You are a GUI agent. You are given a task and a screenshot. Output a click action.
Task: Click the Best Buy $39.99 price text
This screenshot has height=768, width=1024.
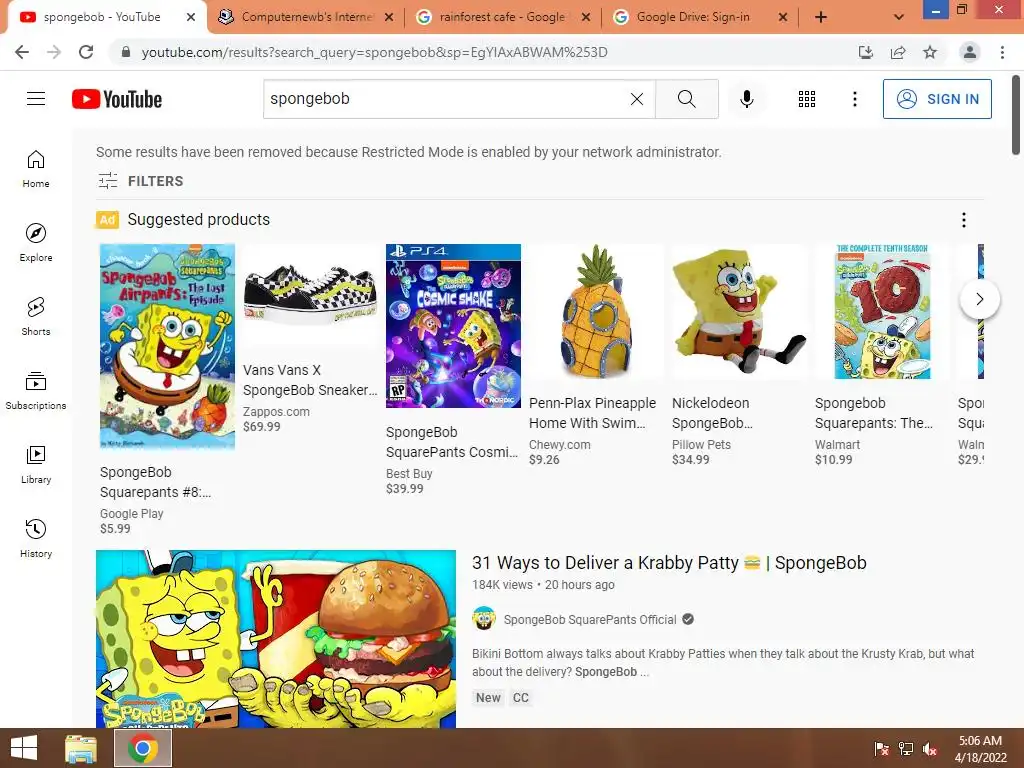(404, 488)
